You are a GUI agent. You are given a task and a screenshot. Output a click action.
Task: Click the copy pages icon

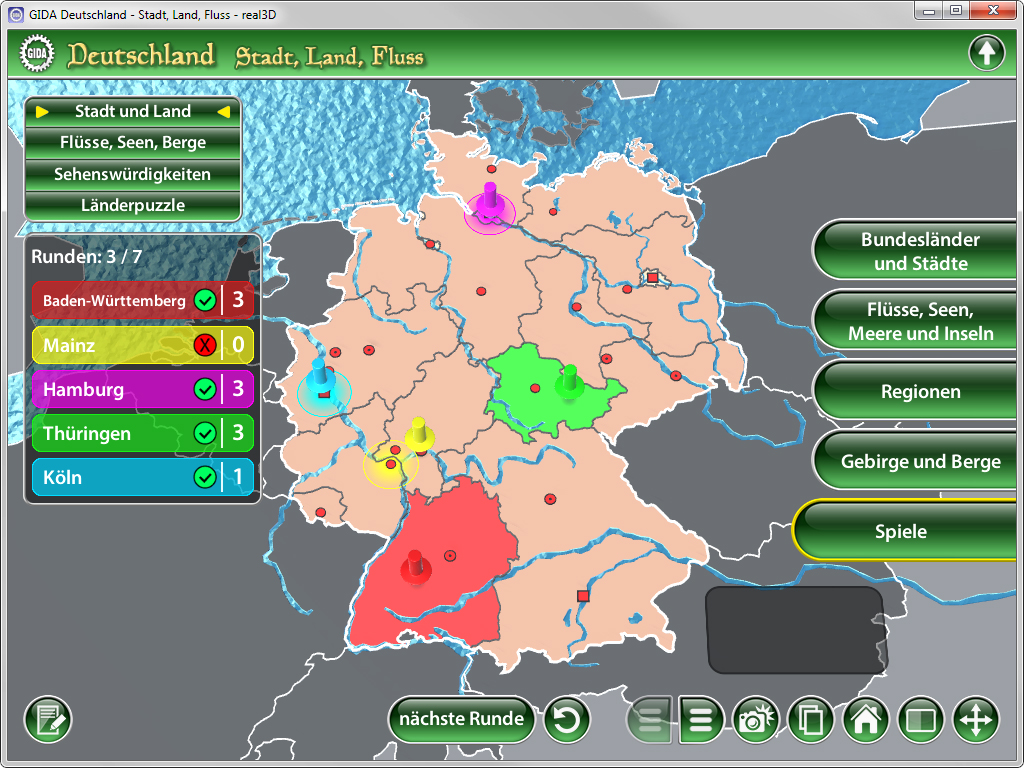(810, 720)
